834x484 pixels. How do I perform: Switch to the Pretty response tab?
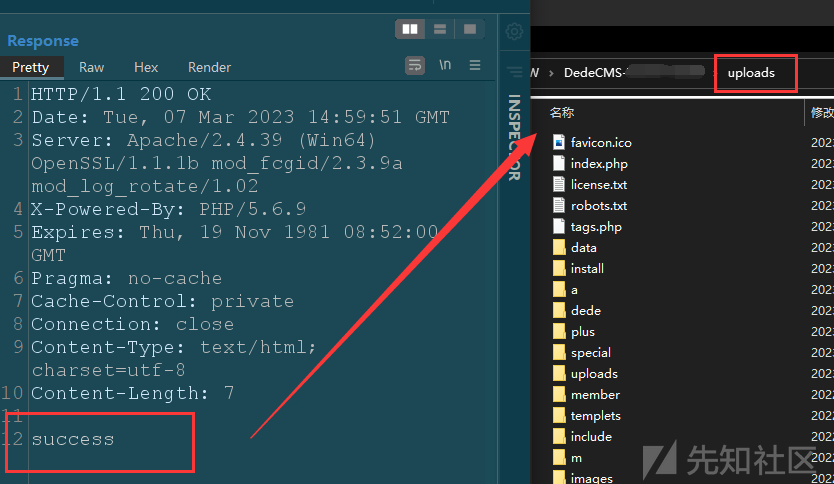31,68
